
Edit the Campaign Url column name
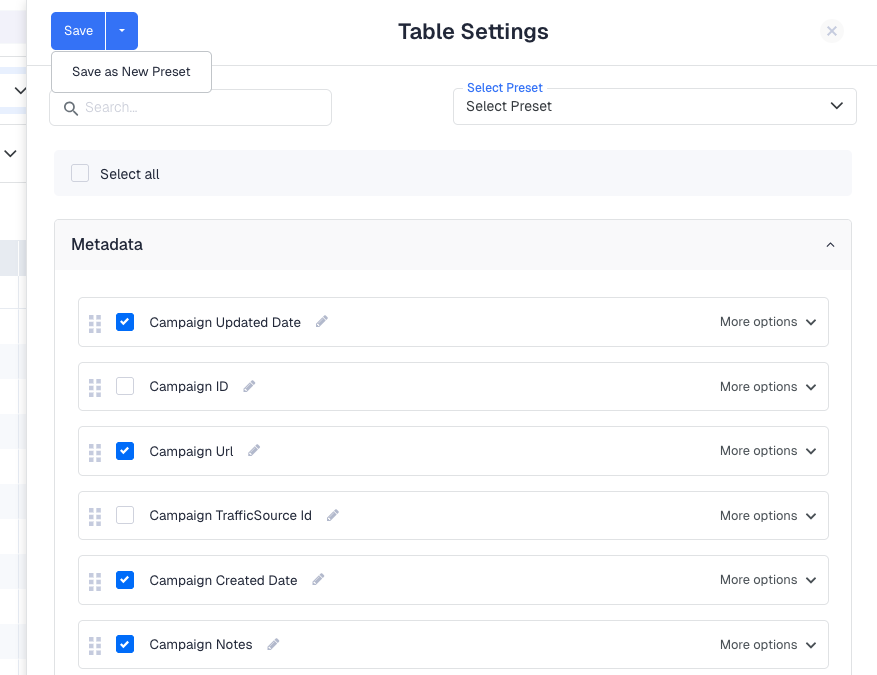coord(254,451)
